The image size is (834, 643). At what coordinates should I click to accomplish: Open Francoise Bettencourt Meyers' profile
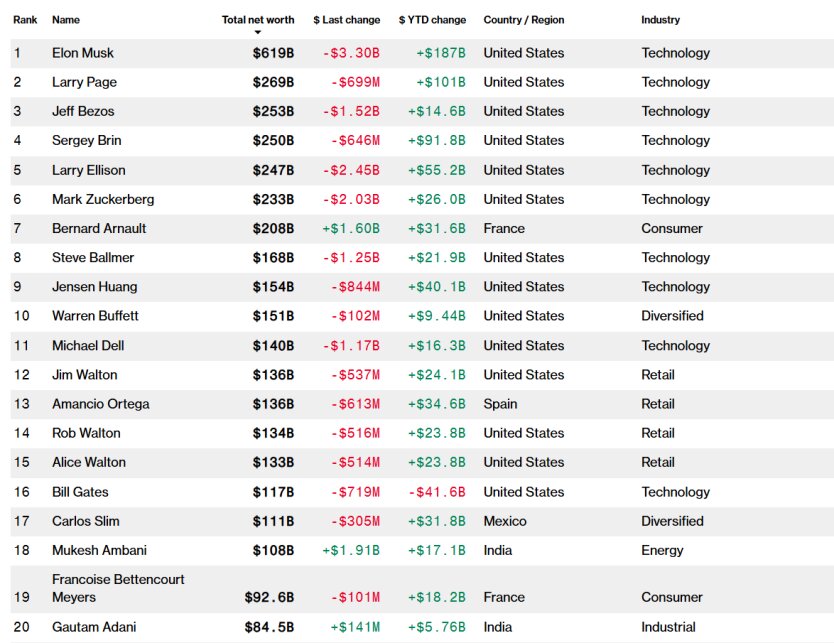pyautogui.click(x=118, y=588)
